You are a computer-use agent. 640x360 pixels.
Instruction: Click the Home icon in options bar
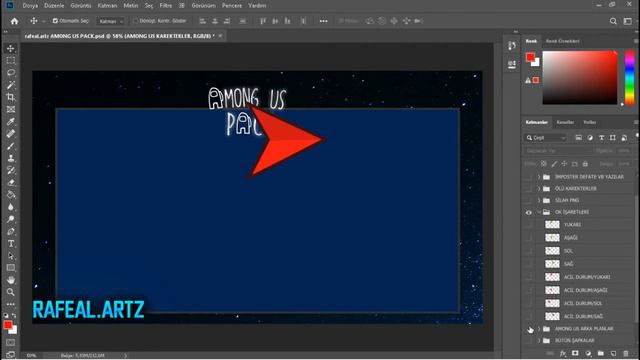point(15,21)
